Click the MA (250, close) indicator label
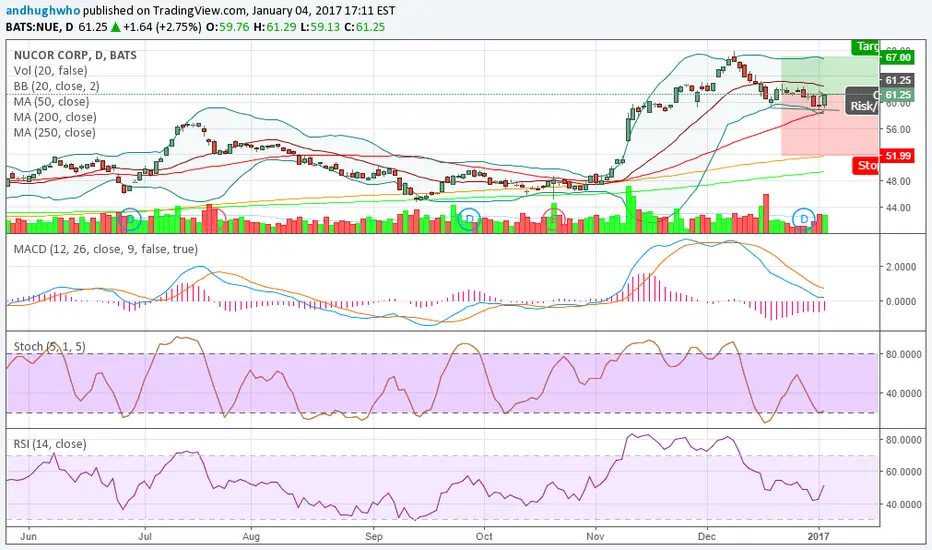The image size is (932, 550). (x=55, y=133)
